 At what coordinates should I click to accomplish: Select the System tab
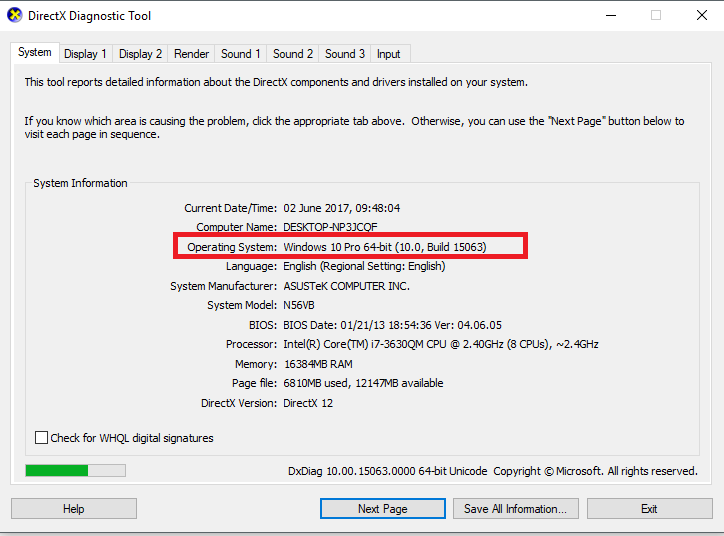coord(35,53)
